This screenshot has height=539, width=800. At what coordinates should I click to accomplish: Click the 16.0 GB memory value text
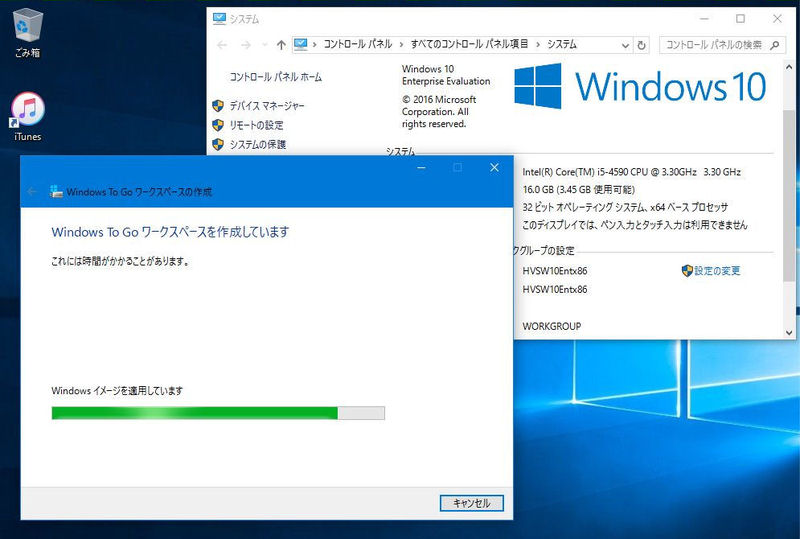579,189
